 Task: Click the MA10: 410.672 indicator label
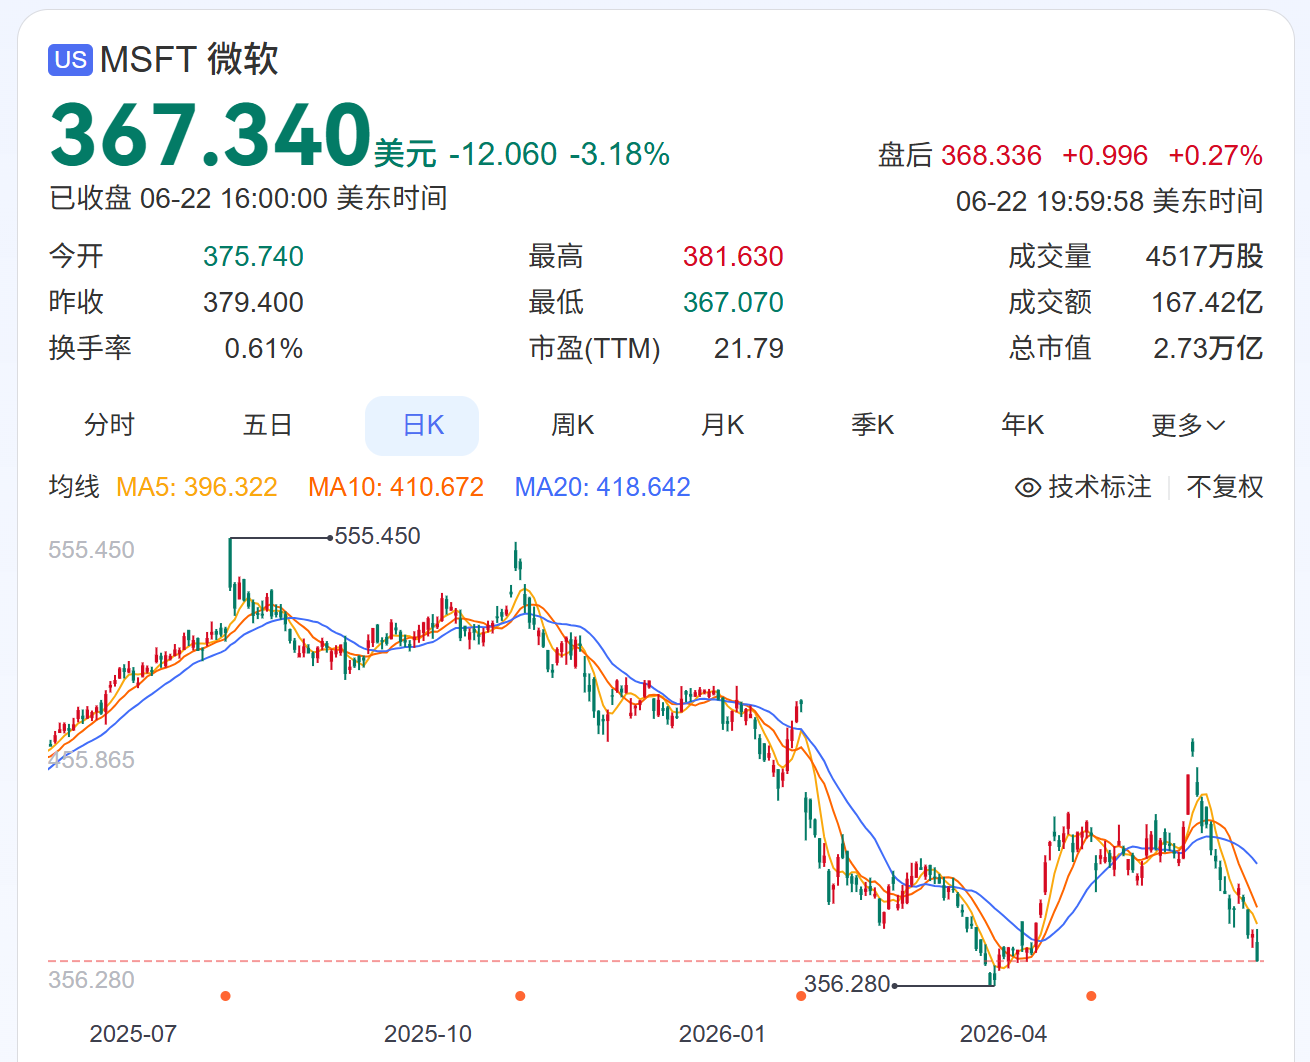point(396,487)
